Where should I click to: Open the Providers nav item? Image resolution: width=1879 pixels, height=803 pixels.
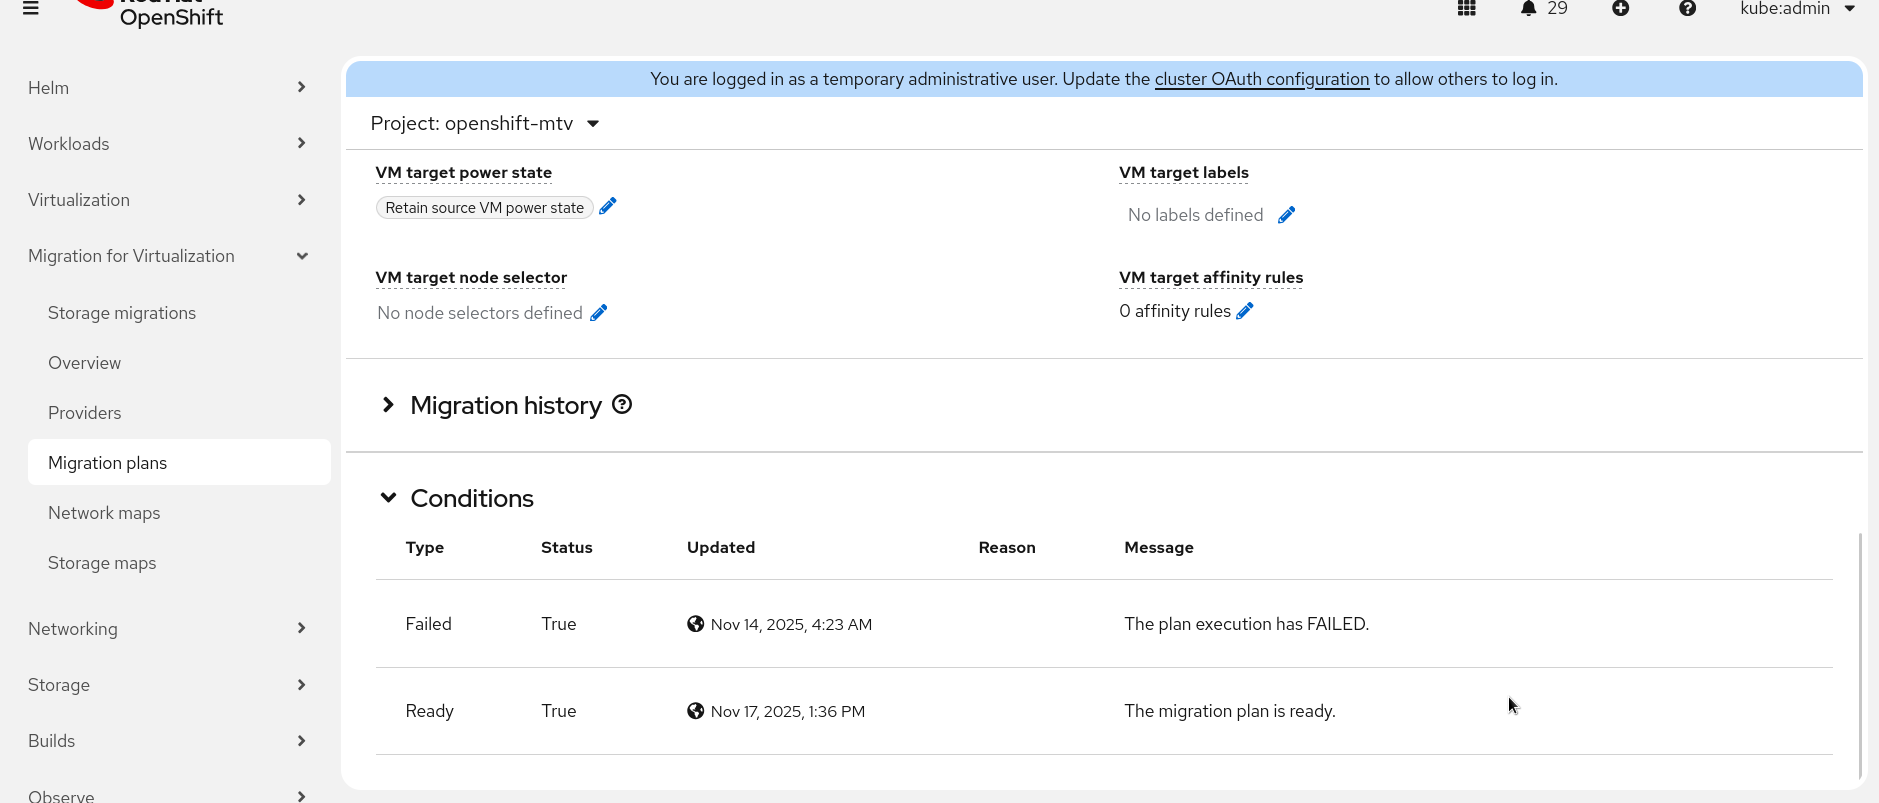tap(85, 413)
